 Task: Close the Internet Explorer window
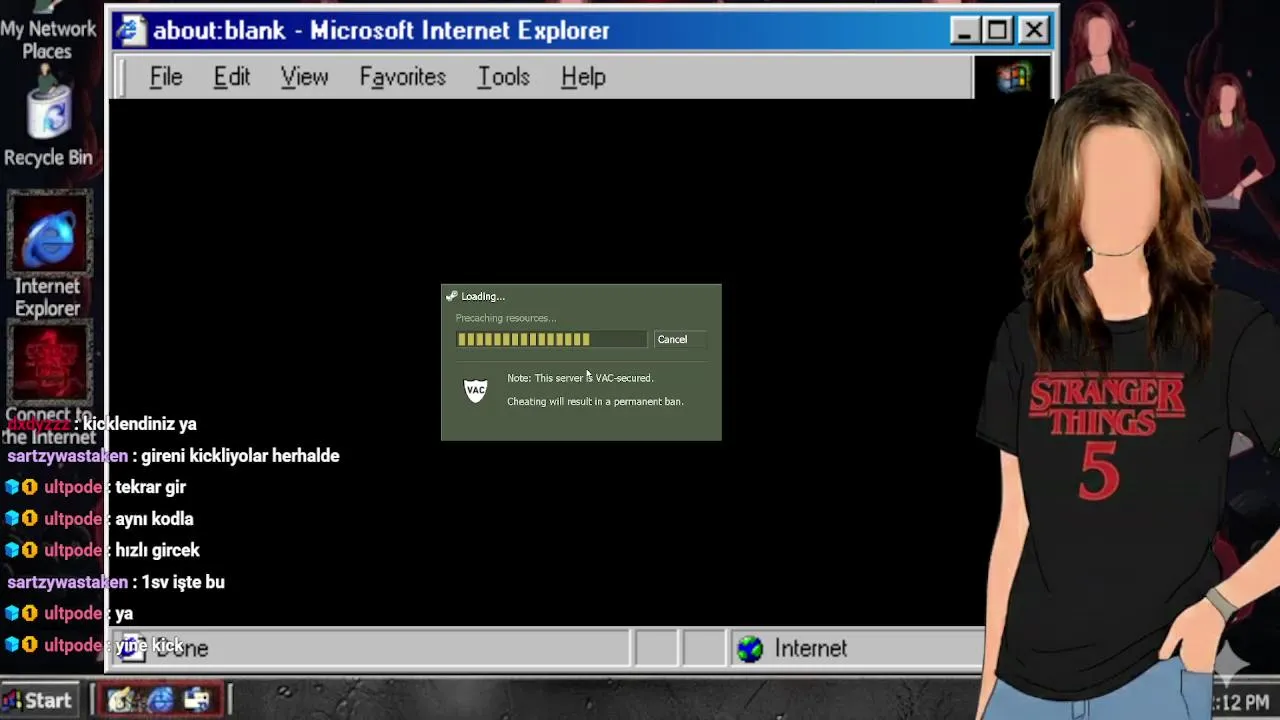[1033, 31]
